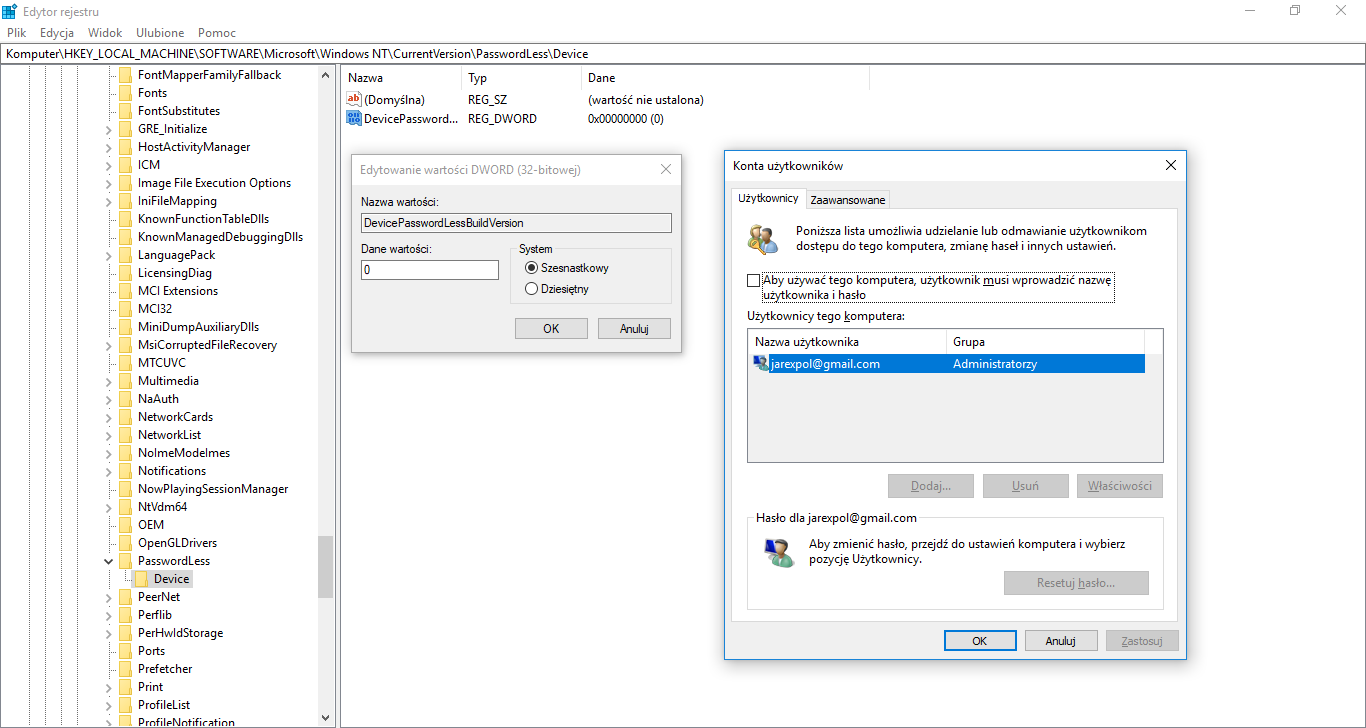Switch to the Zaawansowane tab

pyautogui.click(x=848, y=200)
